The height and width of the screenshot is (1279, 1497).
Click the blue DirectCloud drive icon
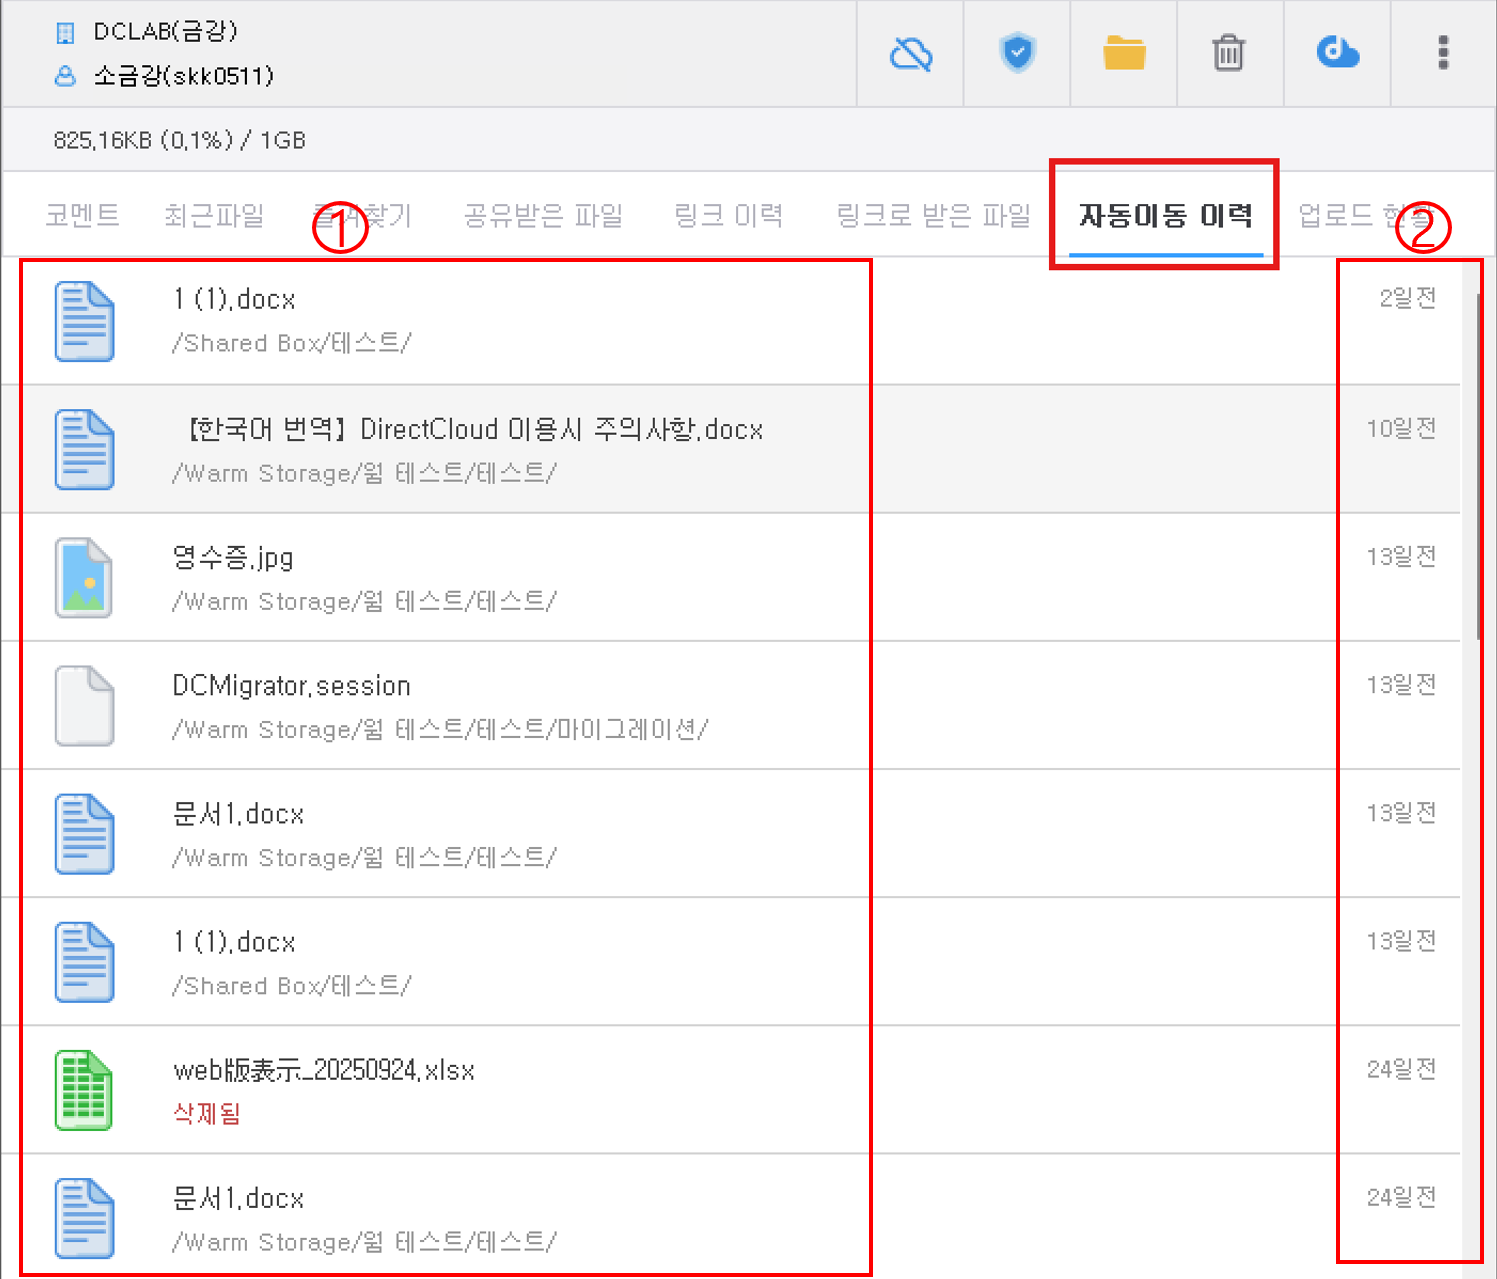1337,53
